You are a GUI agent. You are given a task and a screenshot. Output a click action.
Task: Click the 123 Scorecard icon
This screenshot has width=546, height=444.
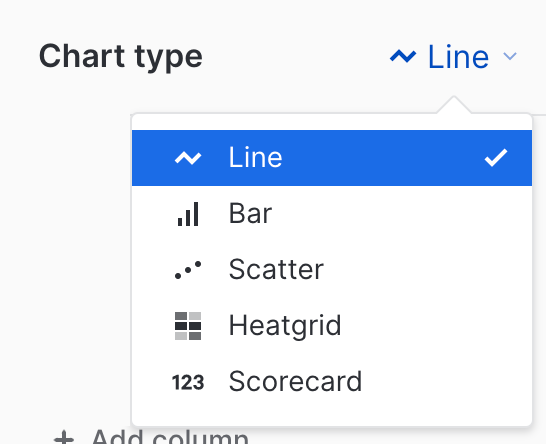tap(188, 382)
